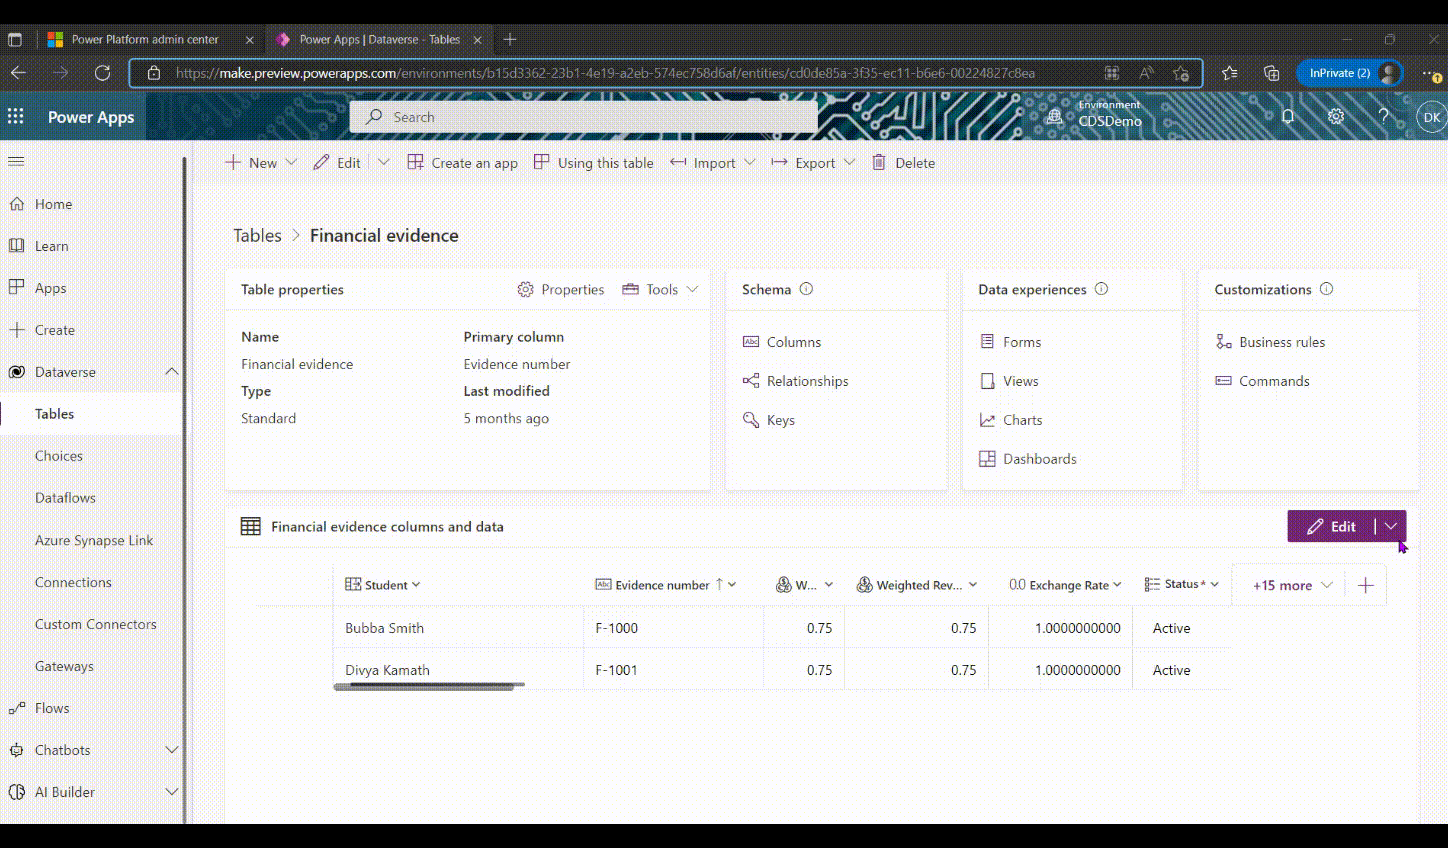
Task: Open the settings gear in header
Action: pyautogui.click(x=1336, y=117)
